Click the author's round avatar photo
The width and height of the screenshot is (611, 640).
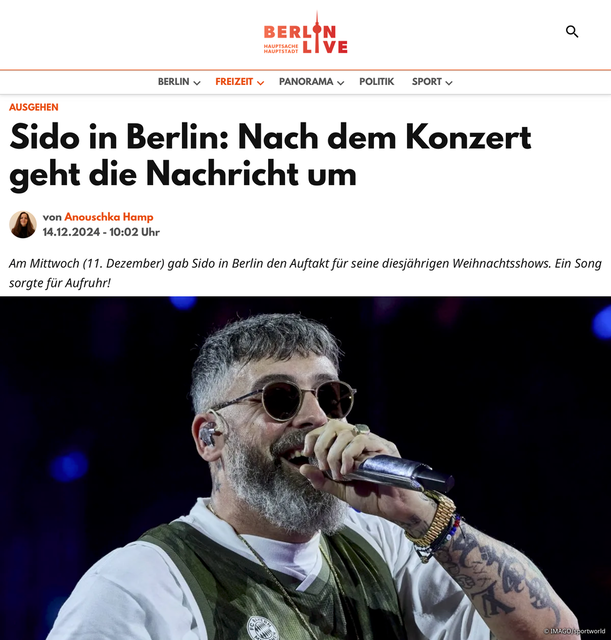pos(23,224)
